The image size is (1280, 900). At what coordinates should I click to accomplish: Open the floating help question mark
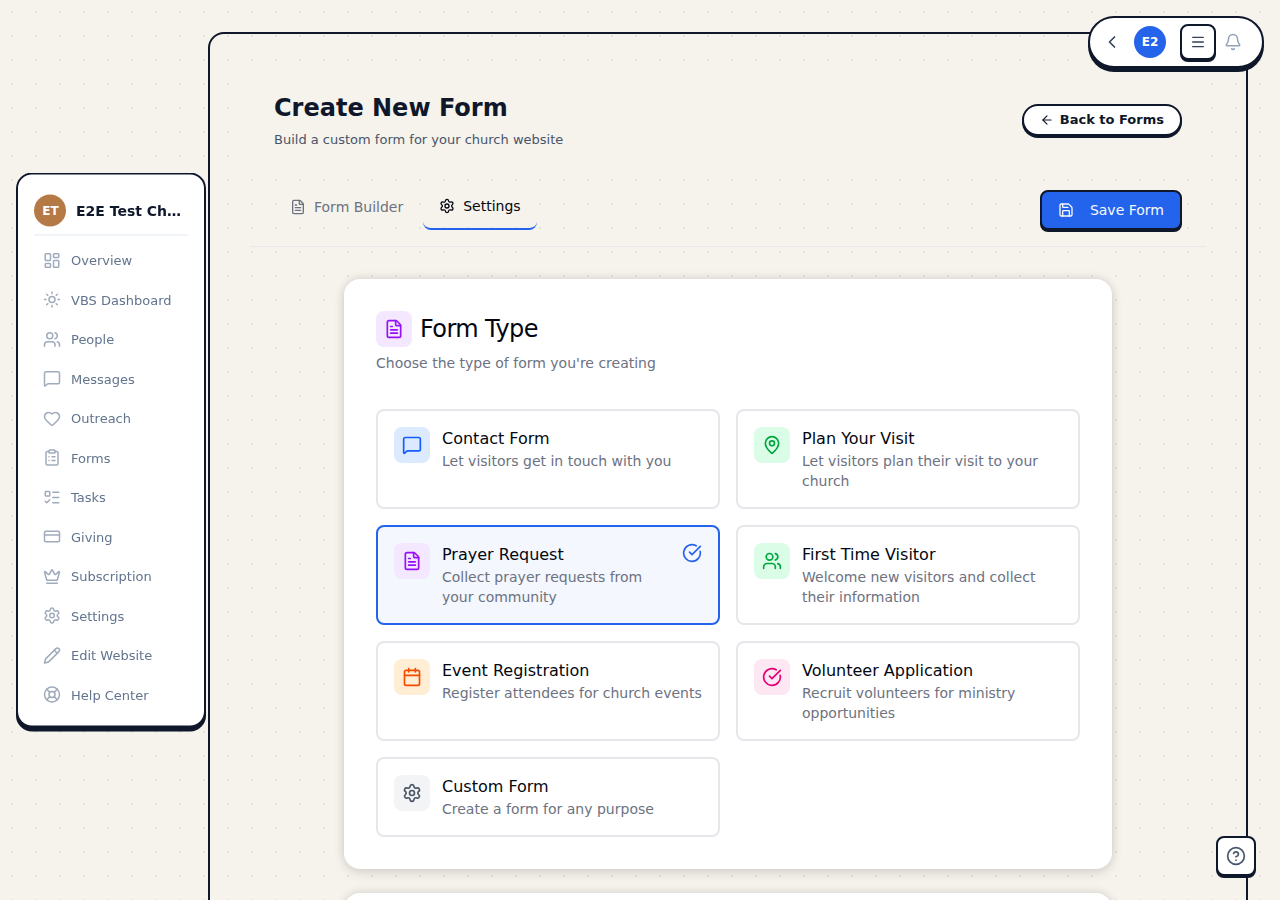coord(1235,856)
